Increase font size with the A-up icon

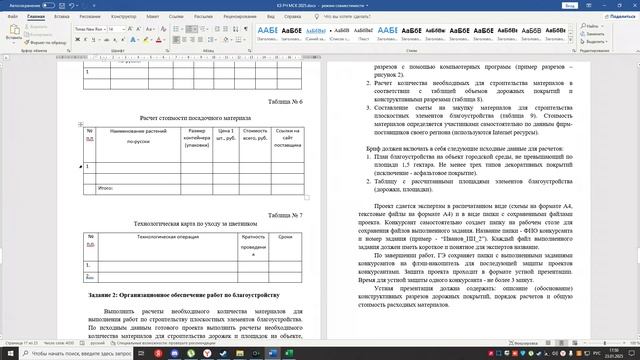click(x=130, y=29)
